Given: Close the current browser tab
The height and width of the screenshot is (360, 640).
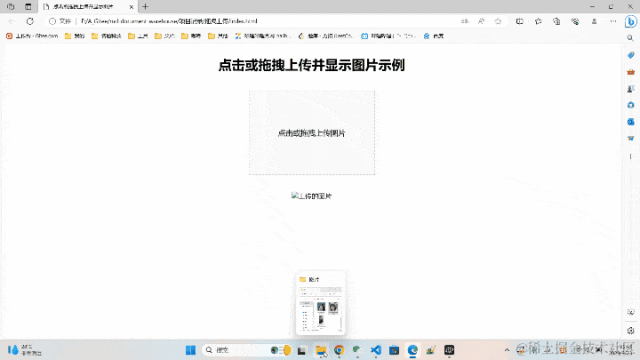Looking at the screenshot, I should (x=131, y=7).
